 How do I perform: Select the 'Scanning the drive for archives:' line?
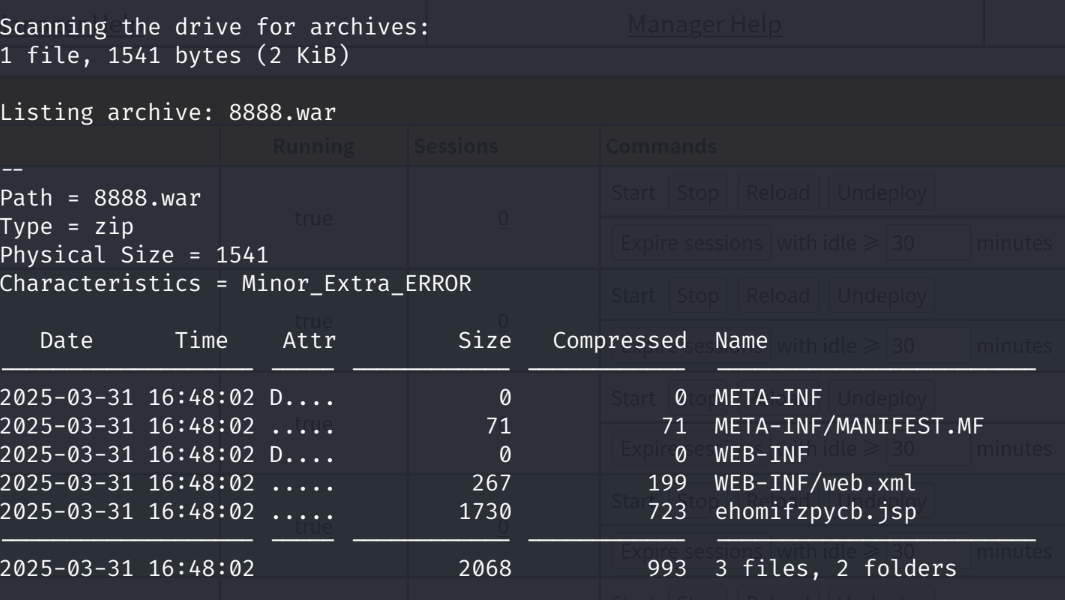coord(215,27)
